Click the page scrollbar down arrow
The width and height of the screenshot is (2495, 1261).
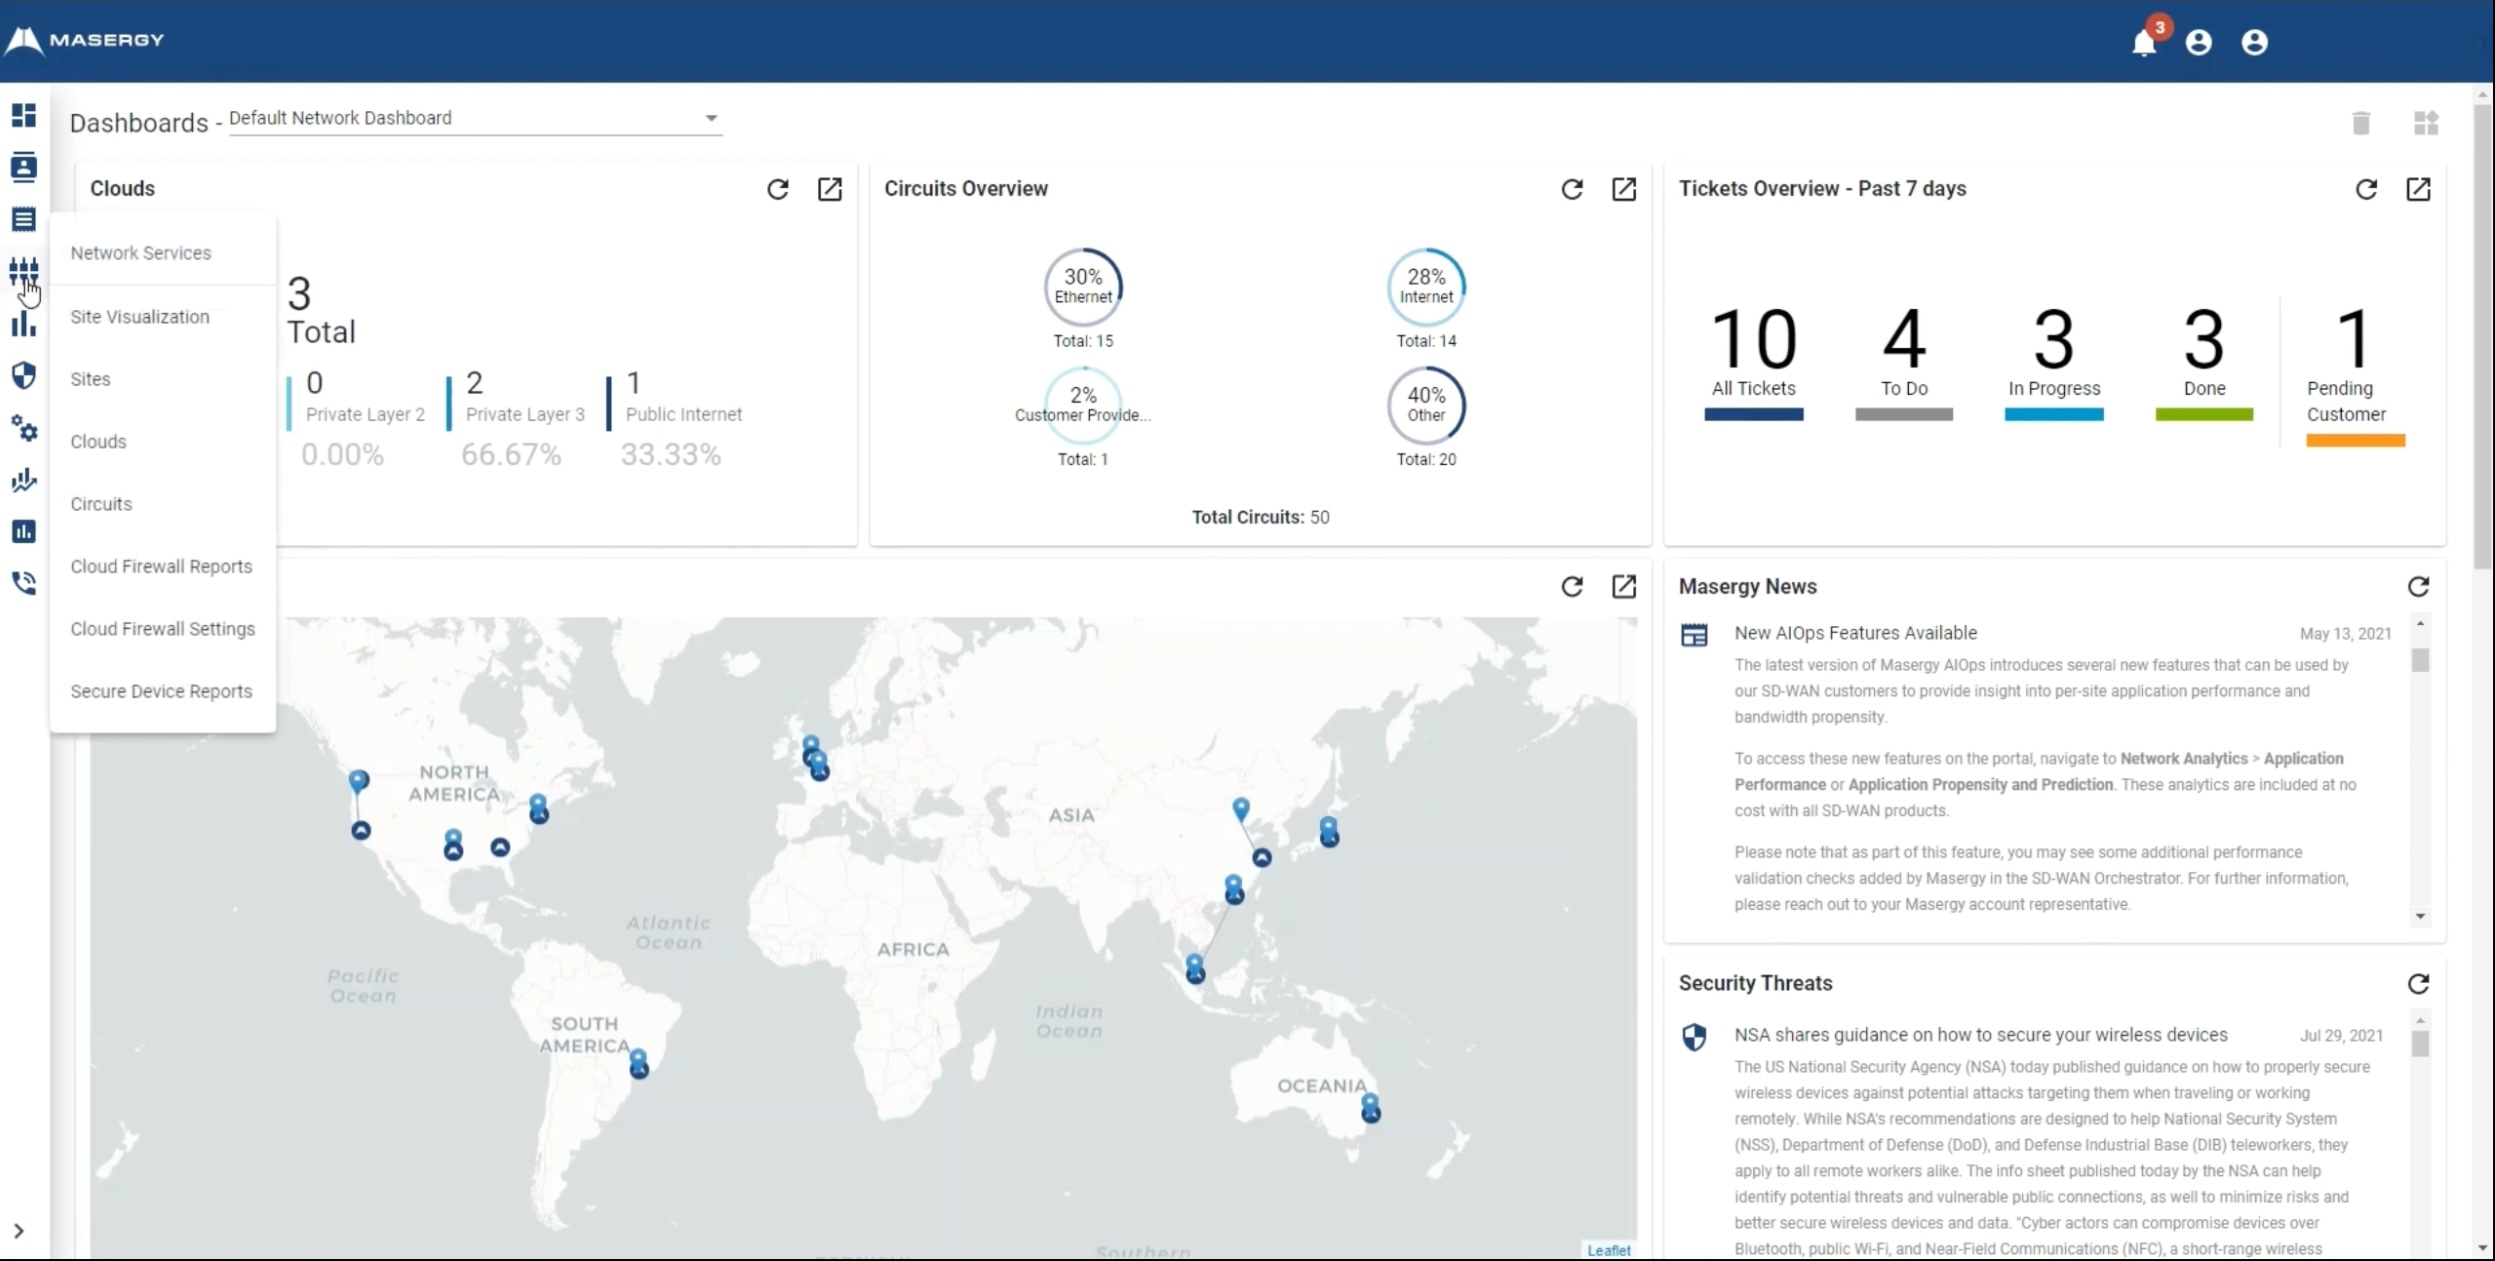click(2483, 1248)
